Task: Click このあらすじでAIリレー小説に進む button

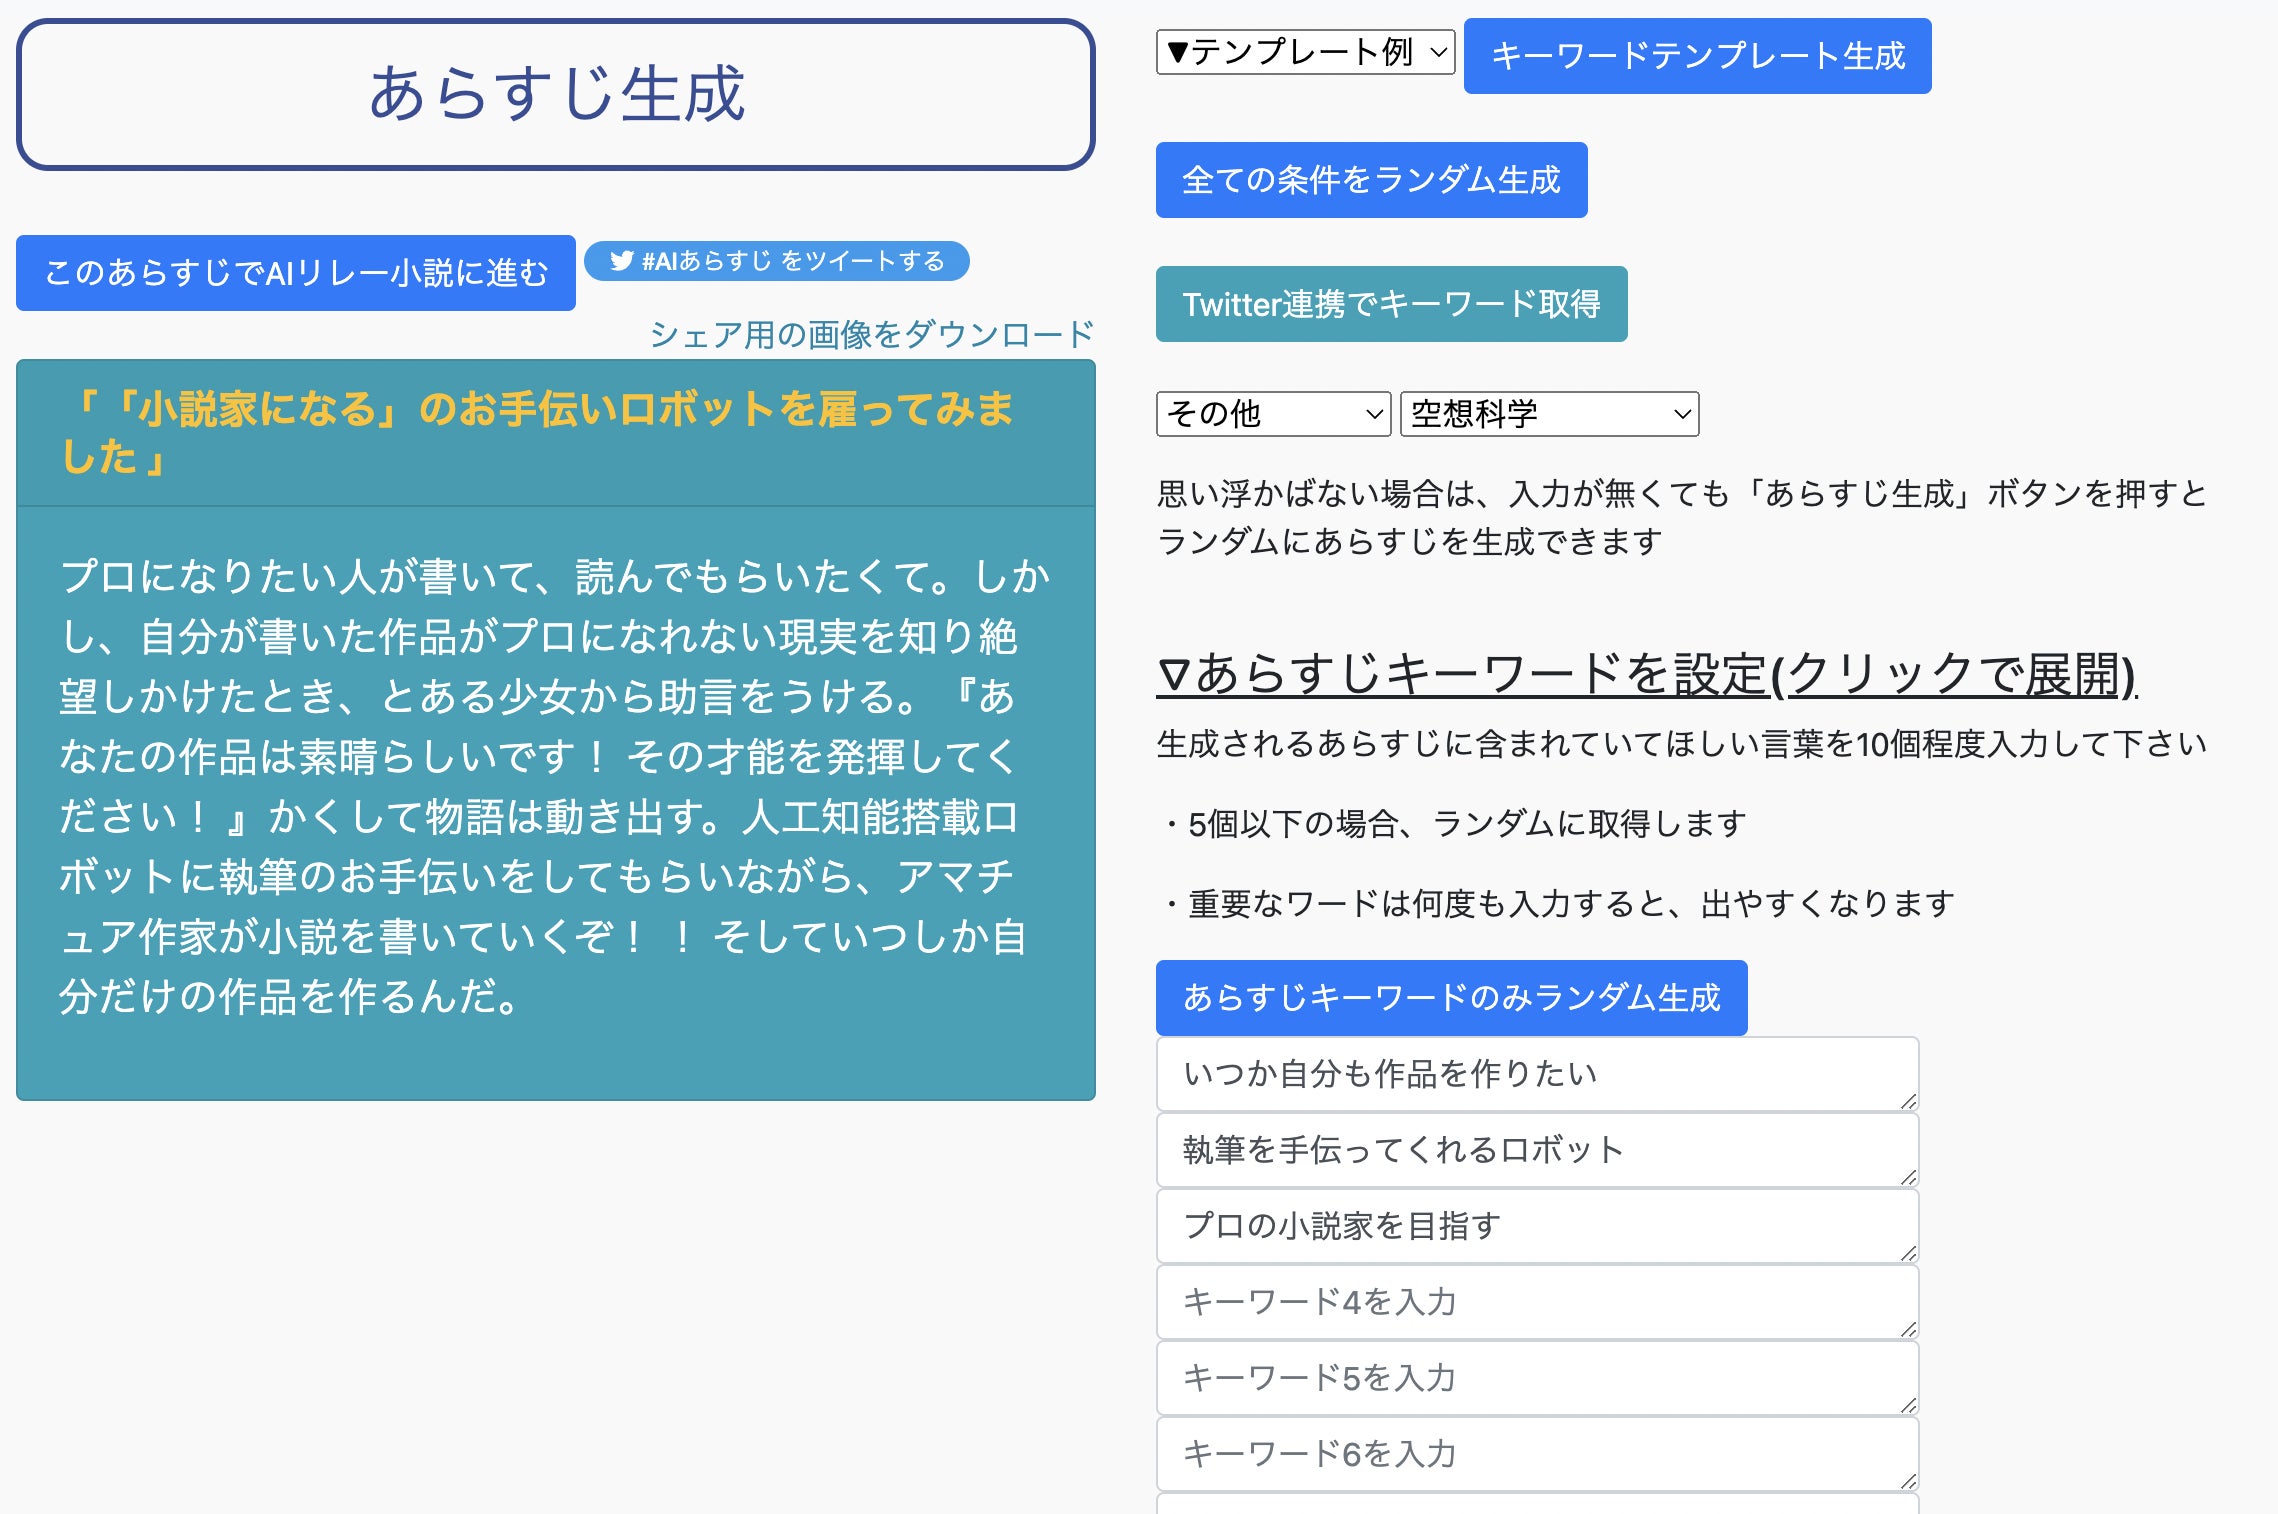Action: [296, 273]
